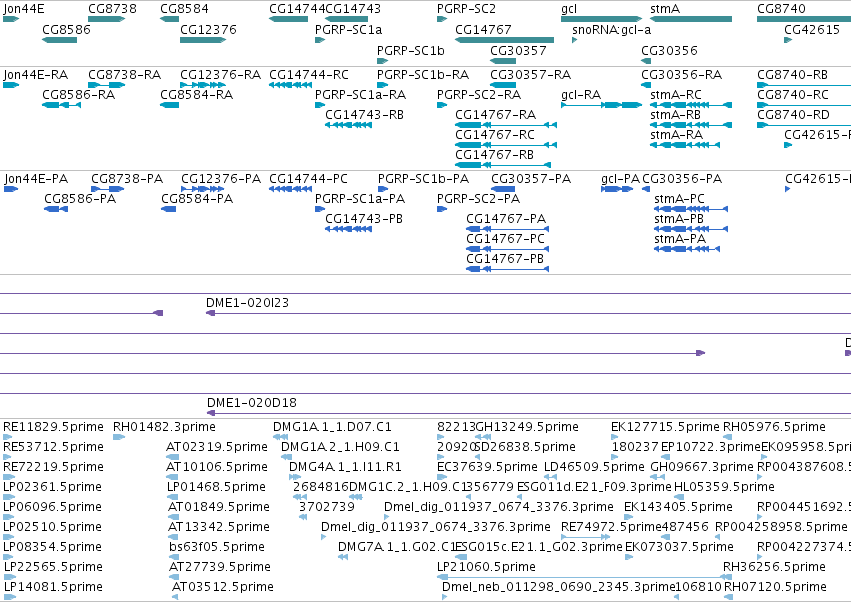Screen dimensions: 851x602
Task: Click the CG8584 gene arrow glyph
Action: click(169, 19)
